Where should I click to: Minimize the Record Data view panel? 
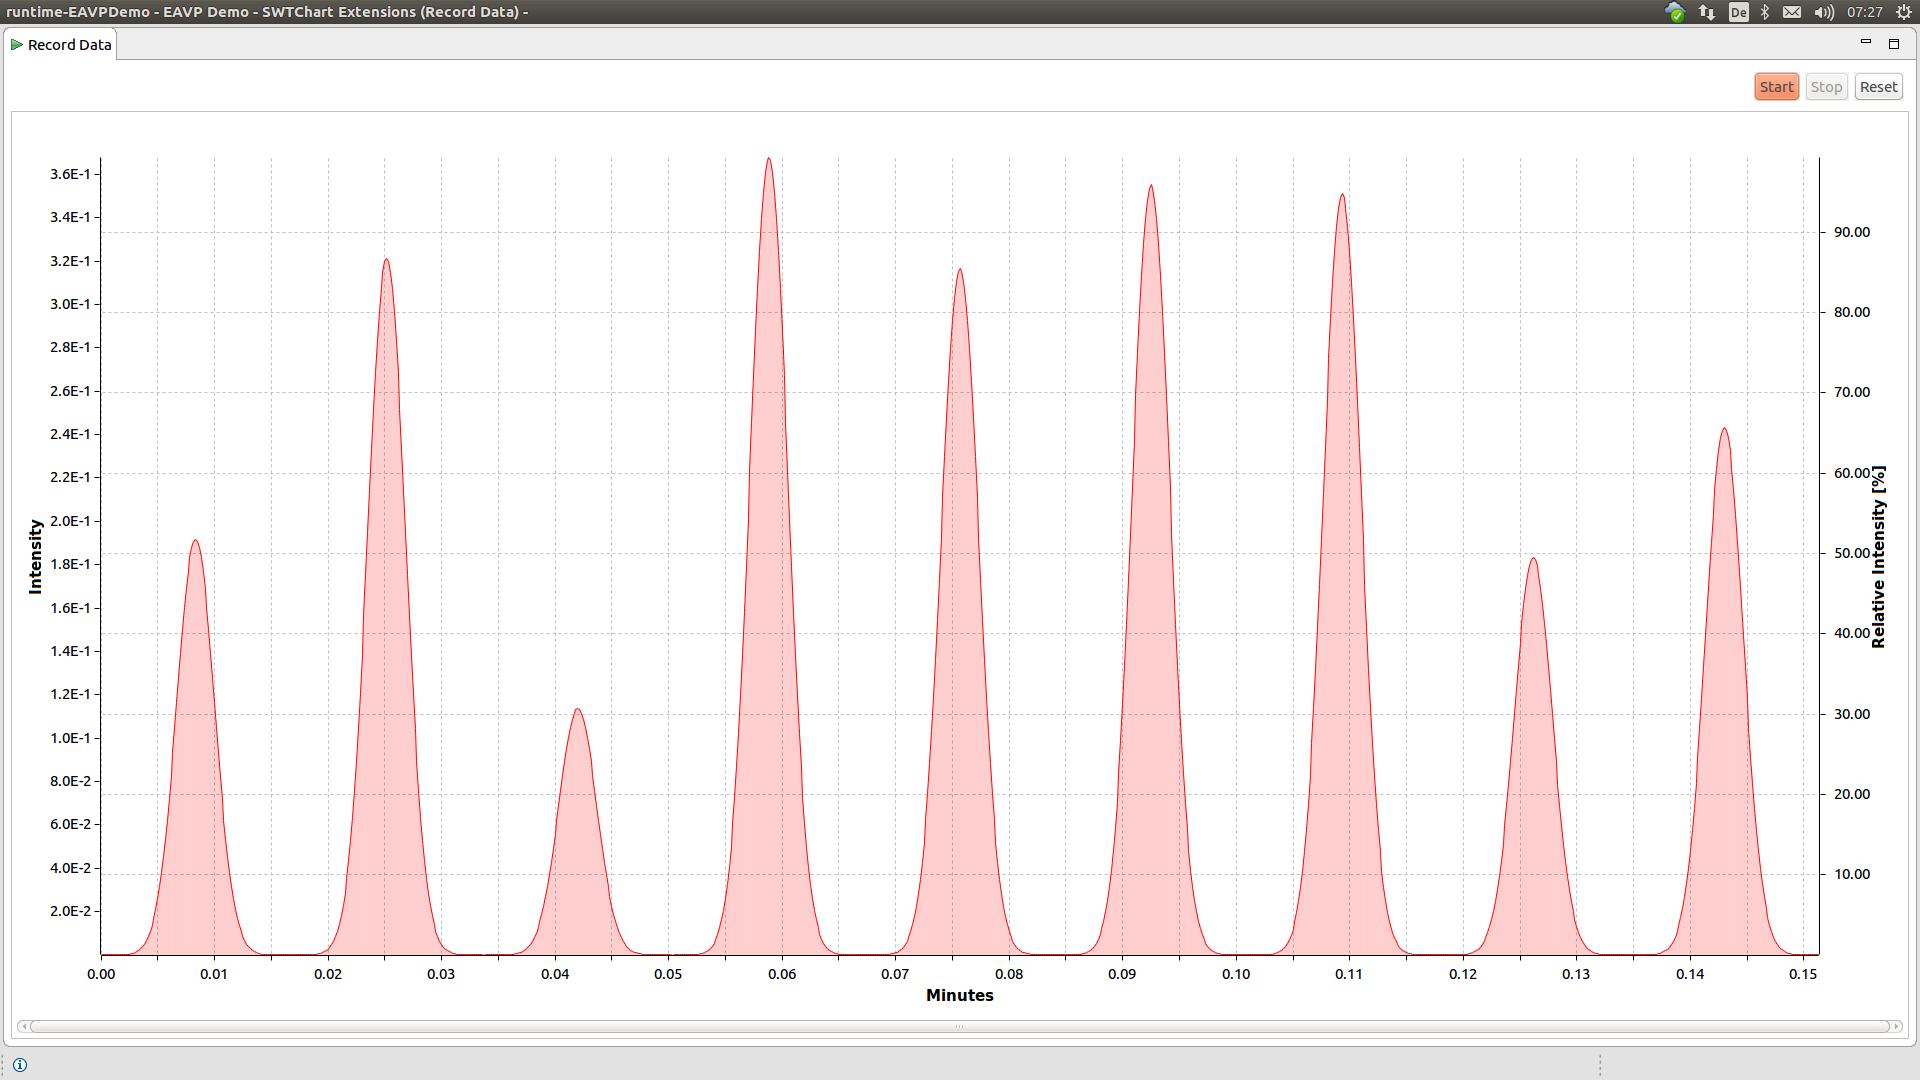(x=1865, y=43)
